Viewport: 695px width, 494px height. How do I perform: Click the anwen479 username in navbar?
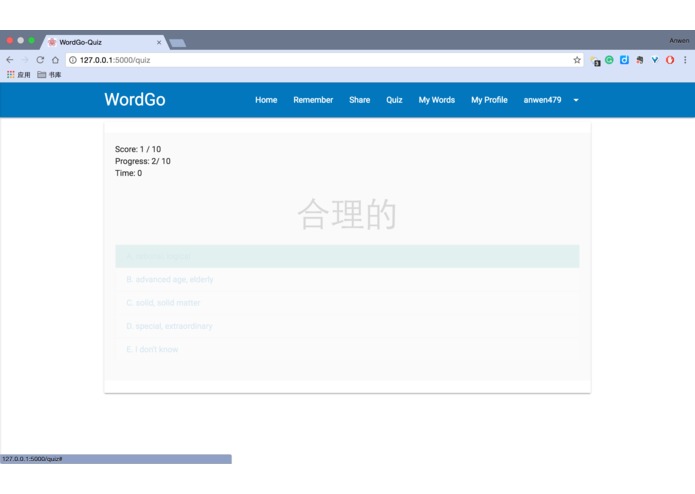coord(542,100)
